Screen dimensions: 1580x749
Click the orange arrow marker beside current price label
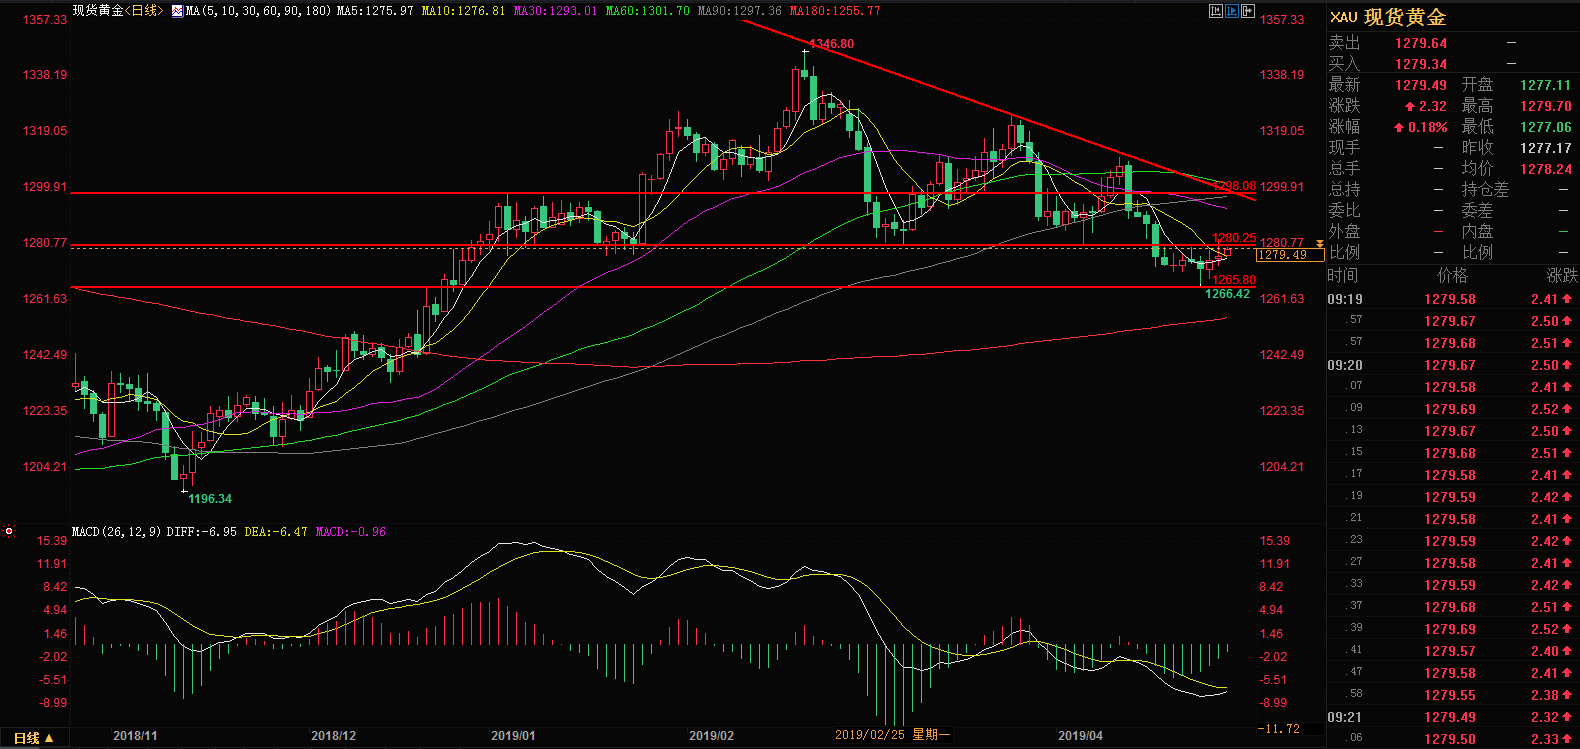1320,244
